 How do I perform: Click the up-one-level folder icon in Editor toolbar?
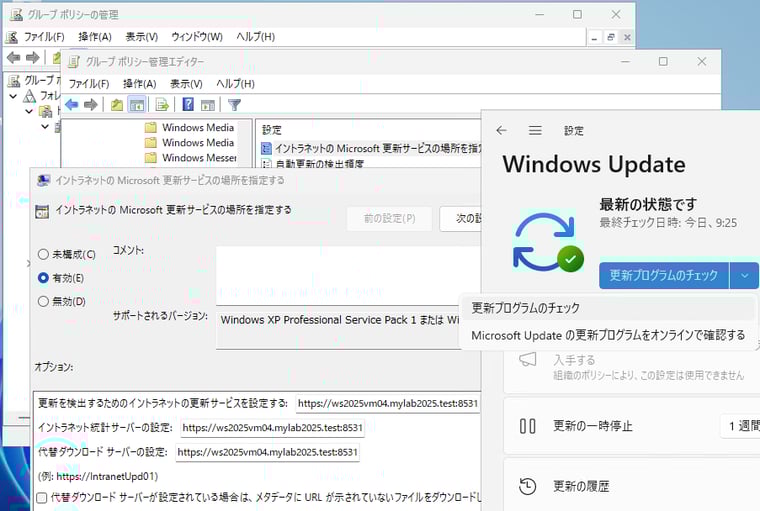pyautogui.click(x=117, y=104)
